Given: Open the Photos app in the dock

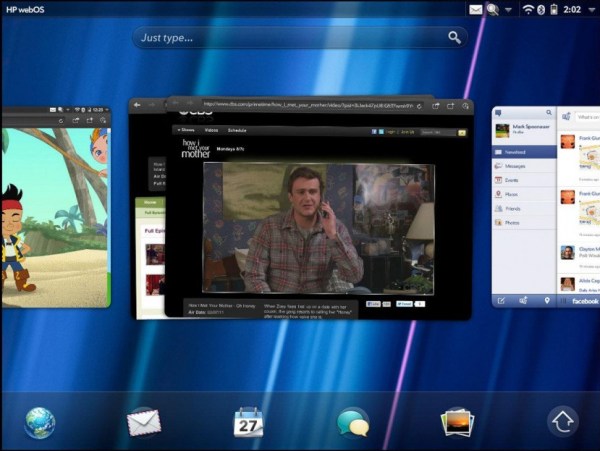Looking at the screenshot, I should tap(457, 423).
